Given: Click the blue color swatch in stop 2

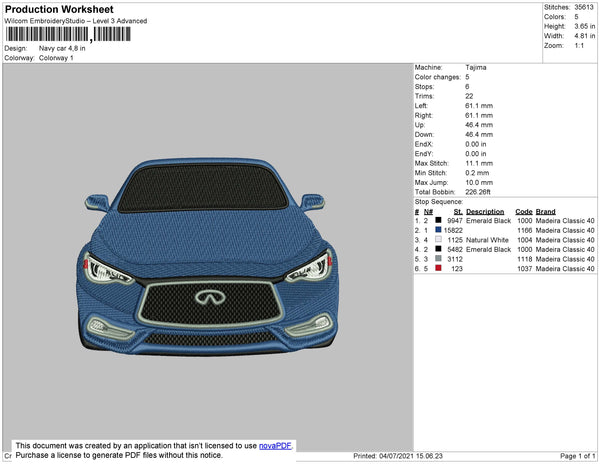Looking at the screenshot, I should [438, 230].
